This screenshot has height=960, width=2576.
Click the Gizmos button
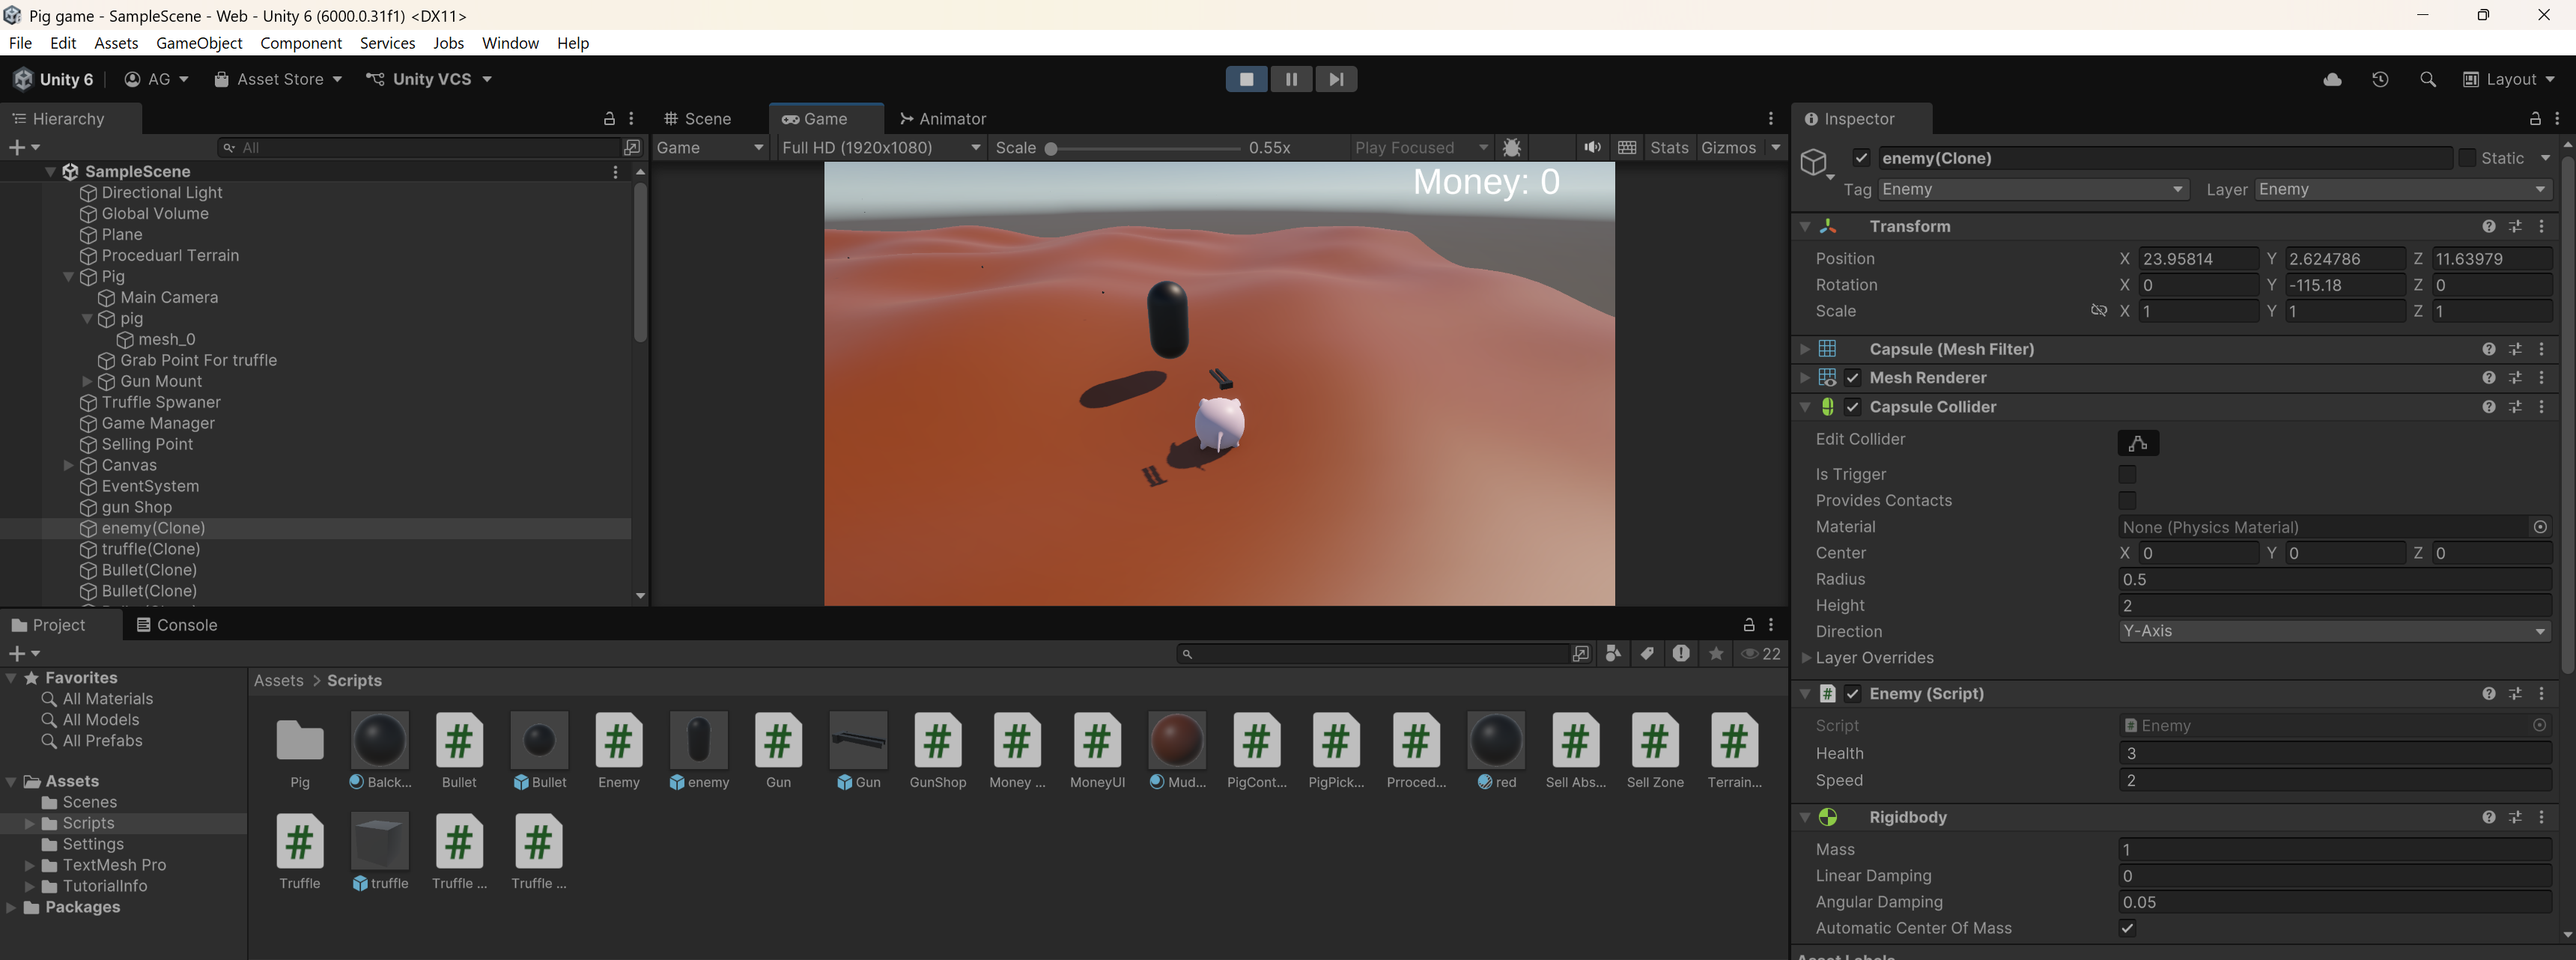1728,147
